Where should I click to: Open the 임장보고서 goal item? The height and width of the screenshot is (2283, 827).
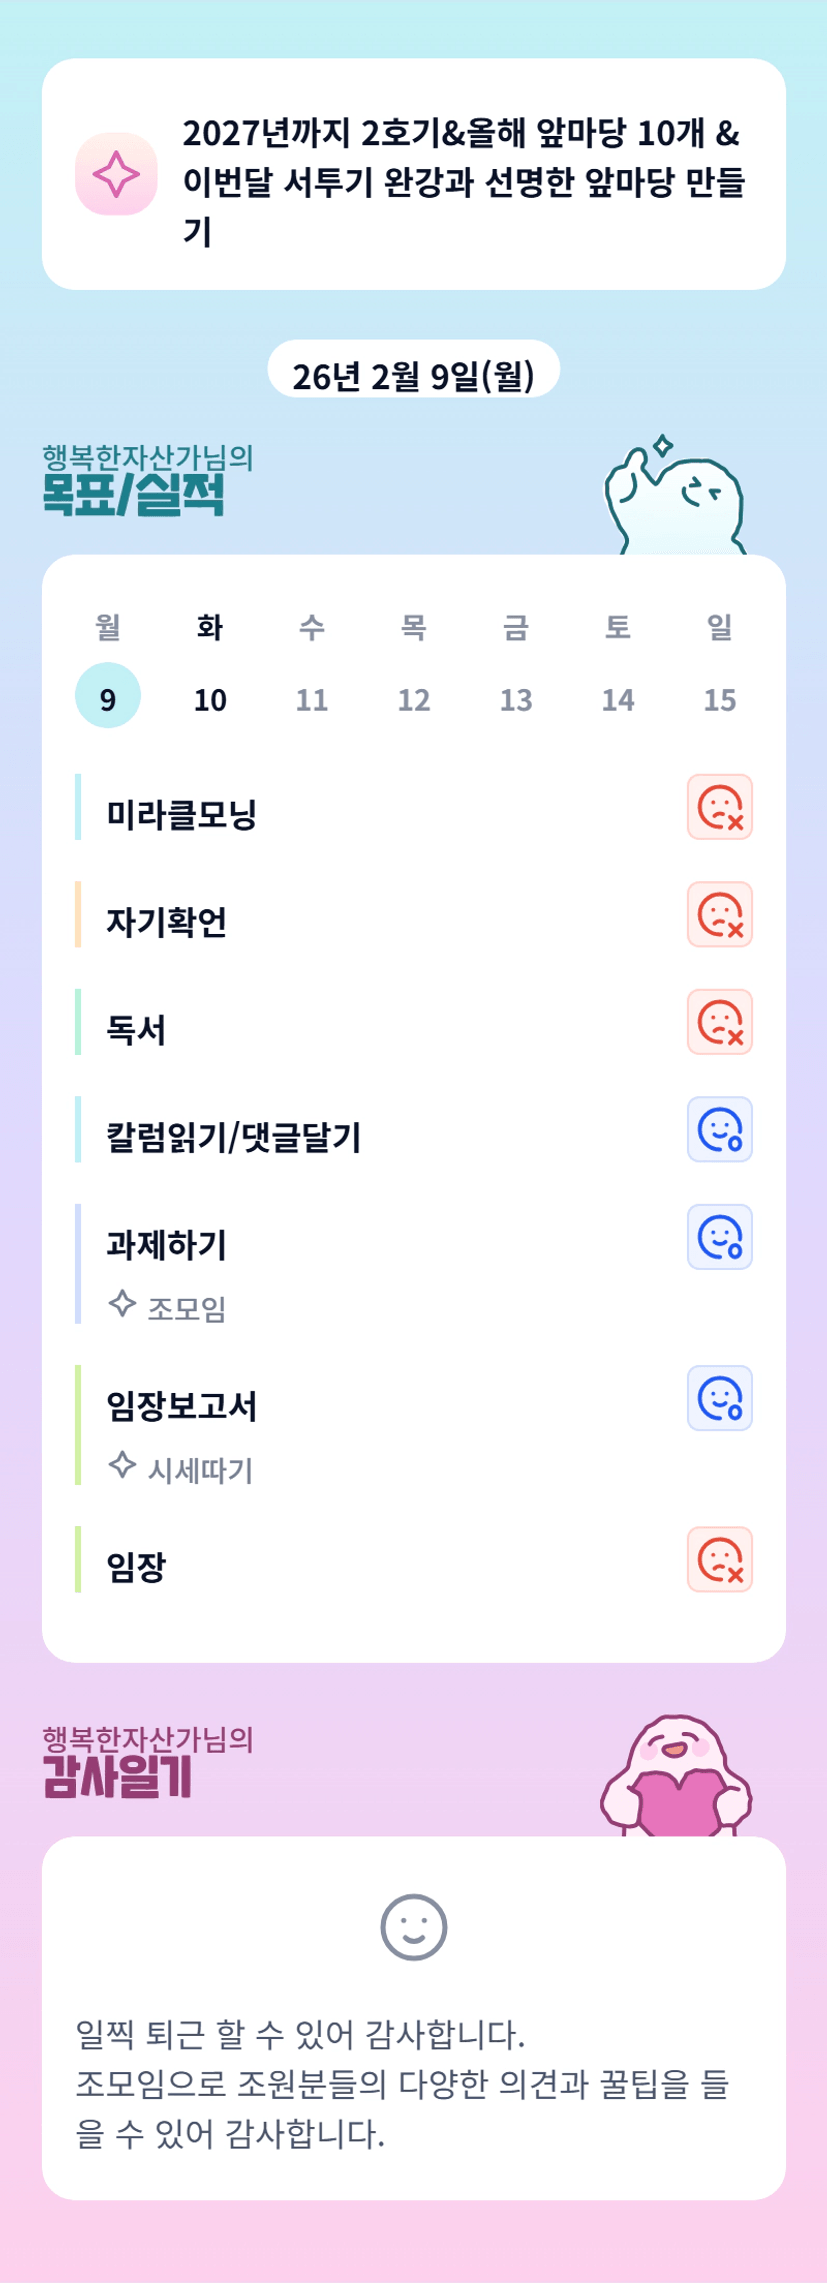(182, 1406)
